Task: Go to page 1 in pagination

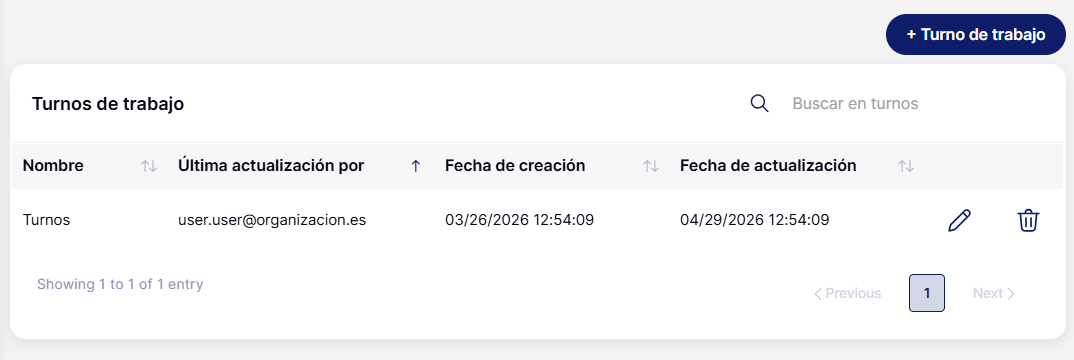Action: pos(927,293)
